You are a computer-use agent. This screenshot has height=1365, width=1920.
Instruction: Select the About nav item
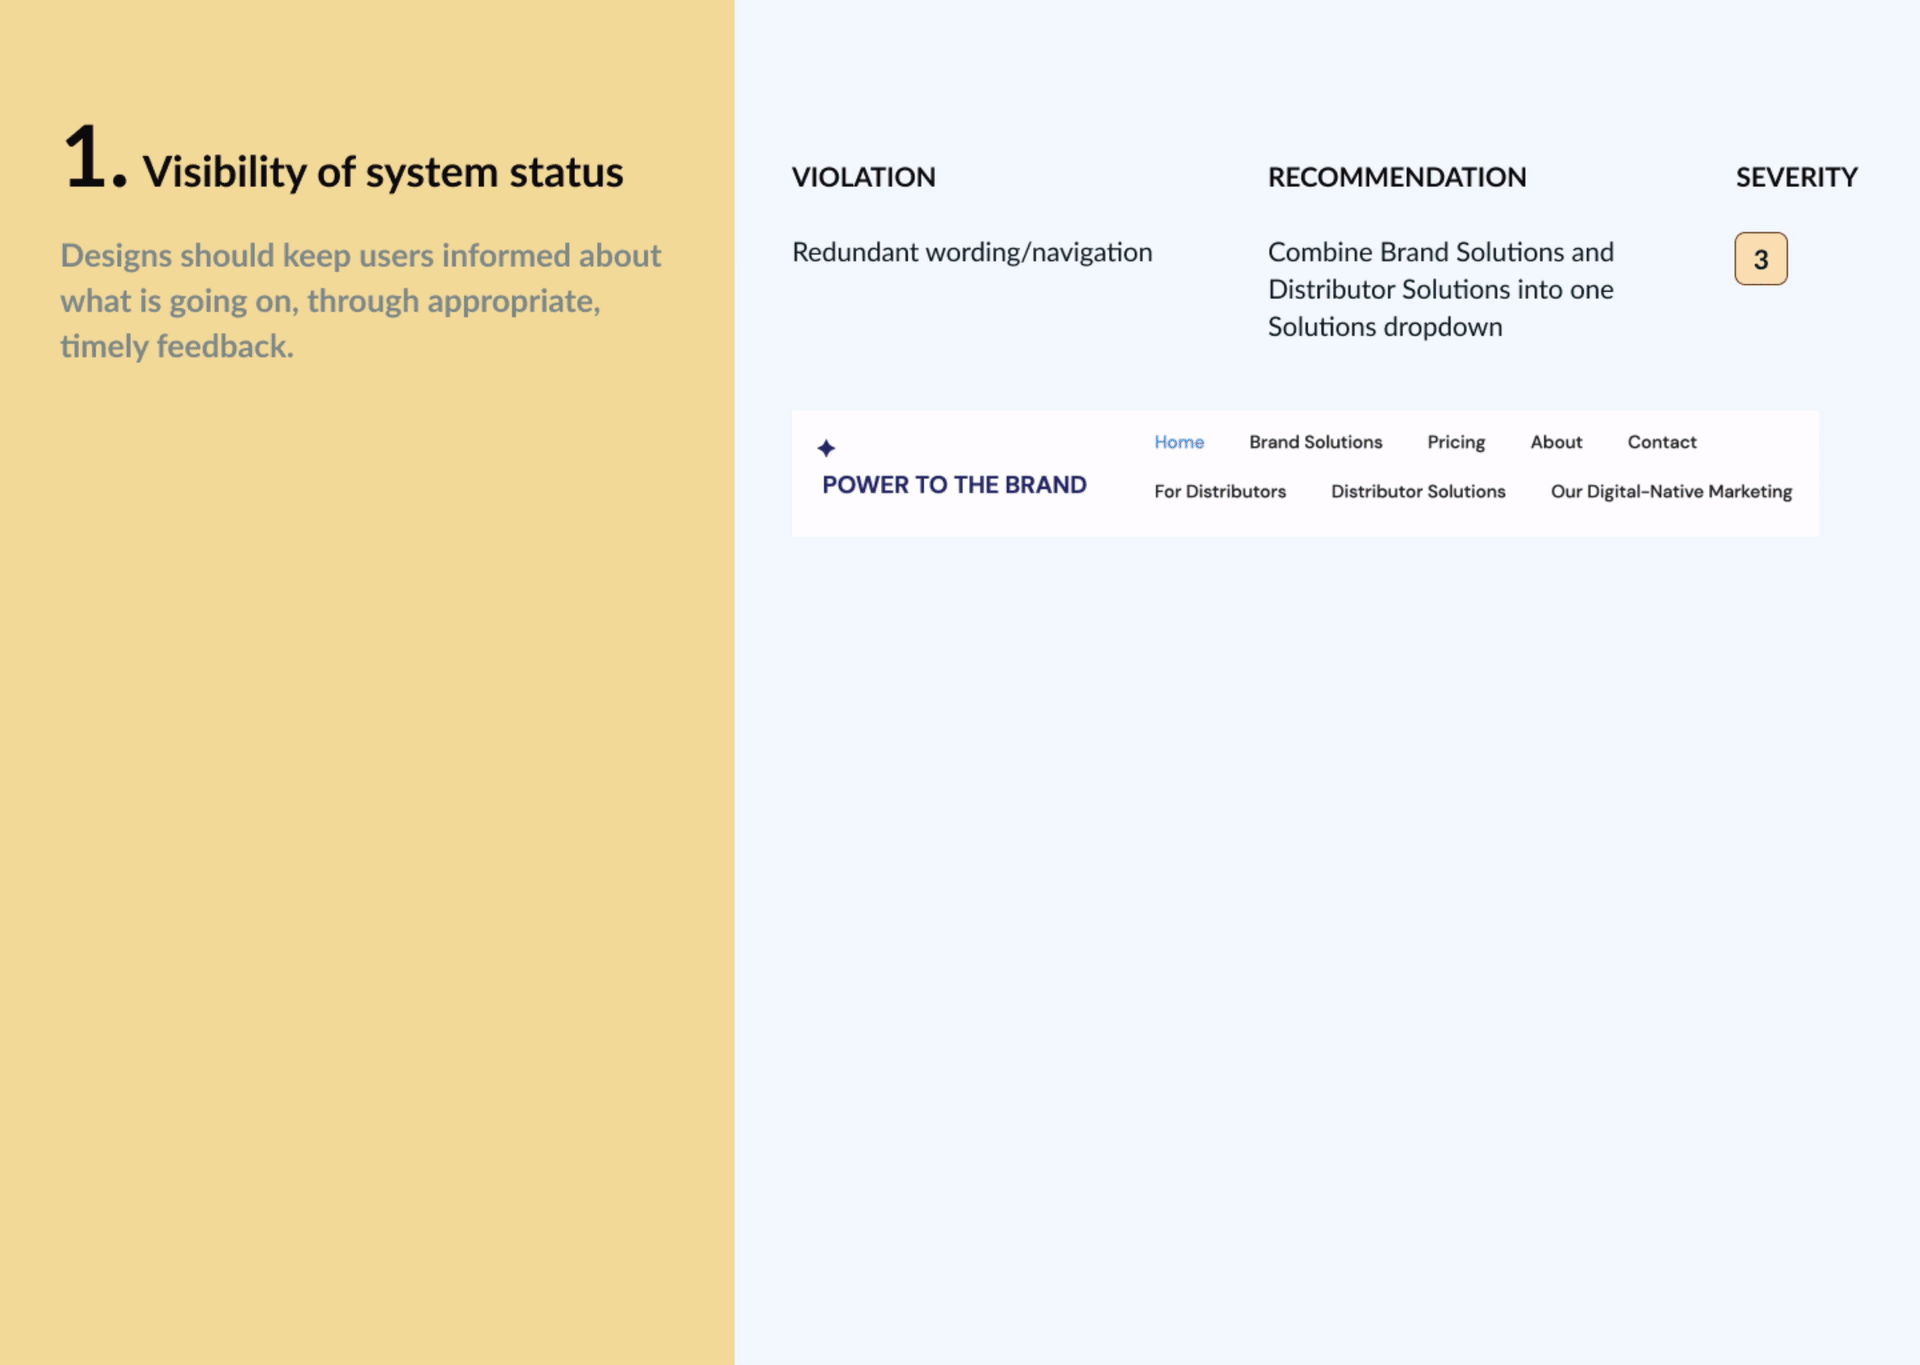(1555, 442)
